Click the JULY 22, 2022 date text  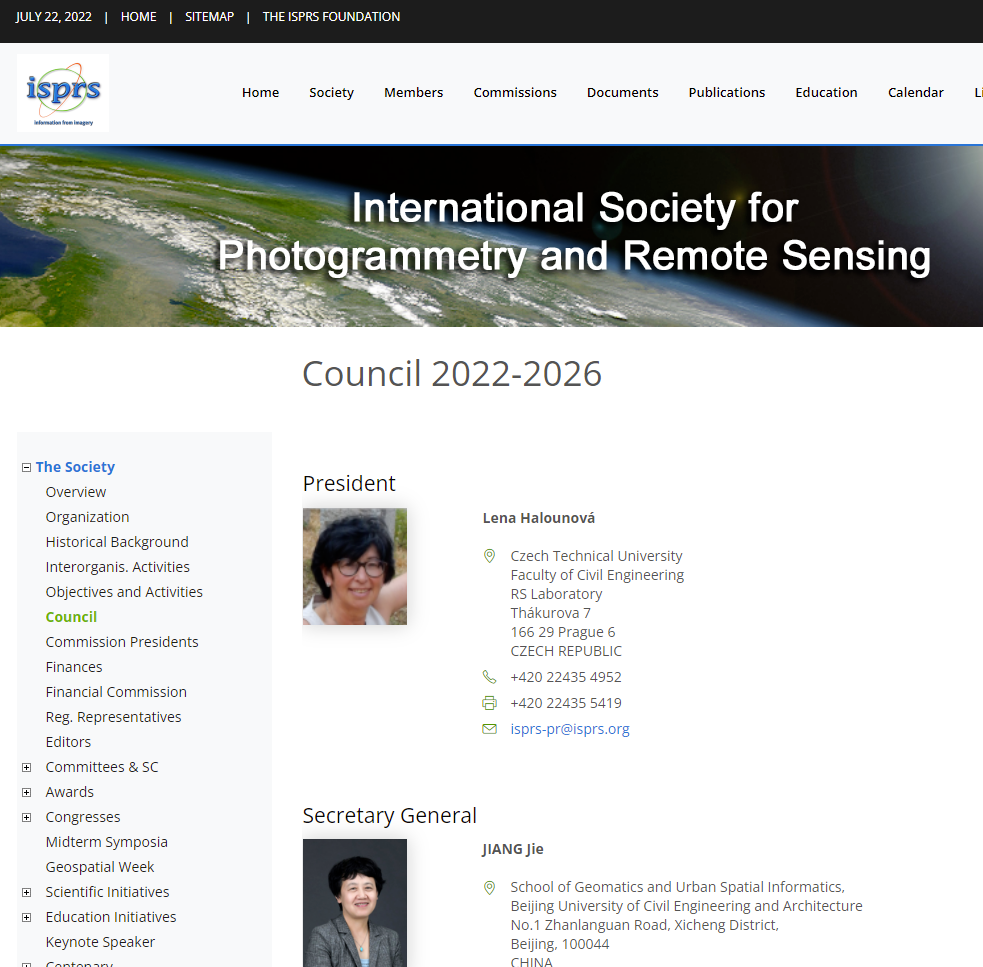coord(53,17)
